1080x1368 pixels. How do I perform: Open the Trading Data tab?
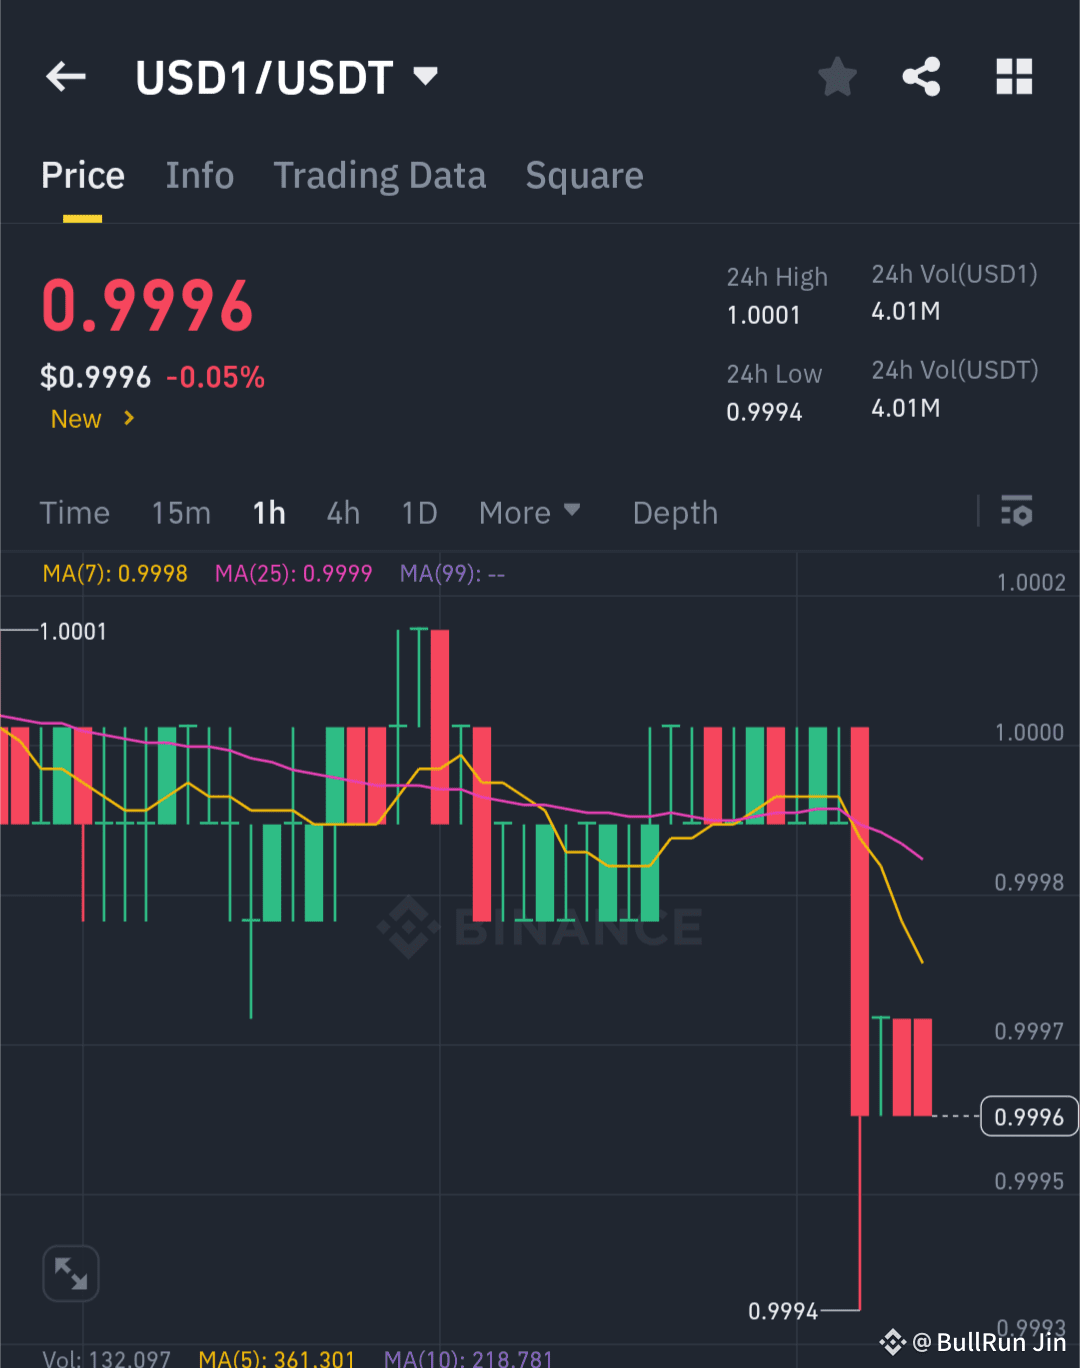(380, 176)
